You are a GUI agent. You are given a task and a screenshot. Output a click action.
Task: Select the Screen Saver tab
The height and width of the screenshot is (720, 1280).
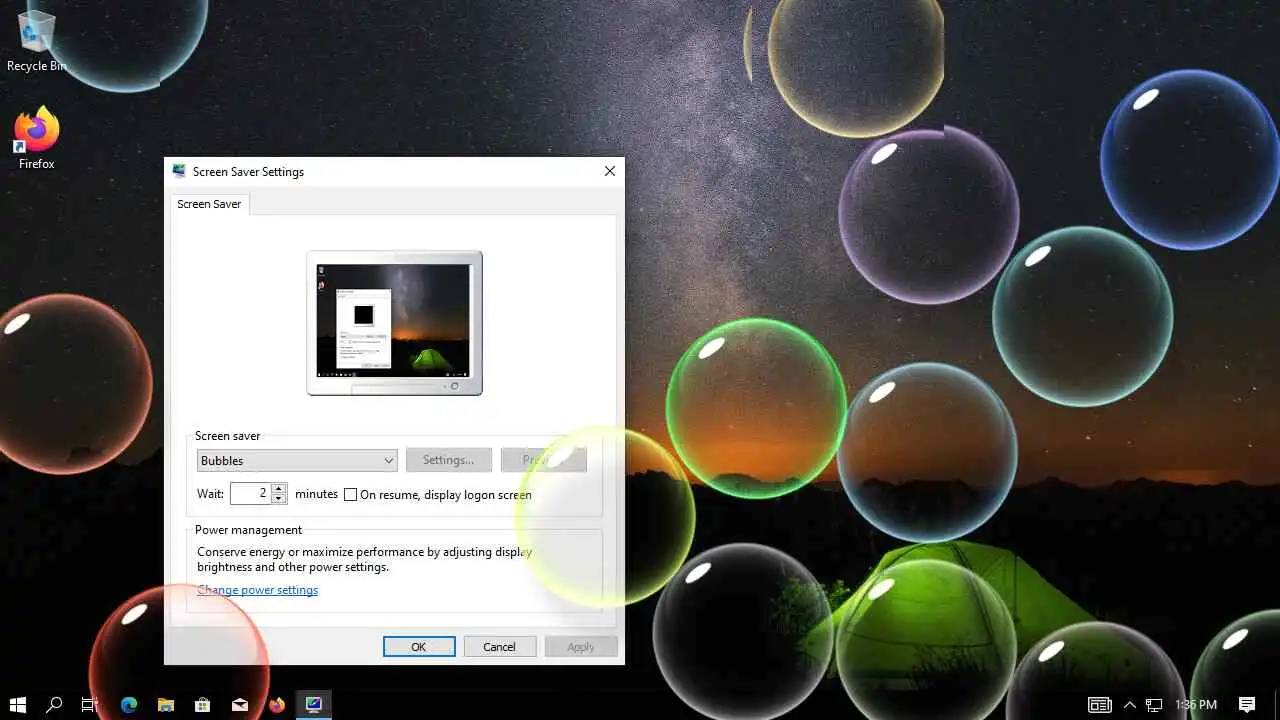coord(209,204)
